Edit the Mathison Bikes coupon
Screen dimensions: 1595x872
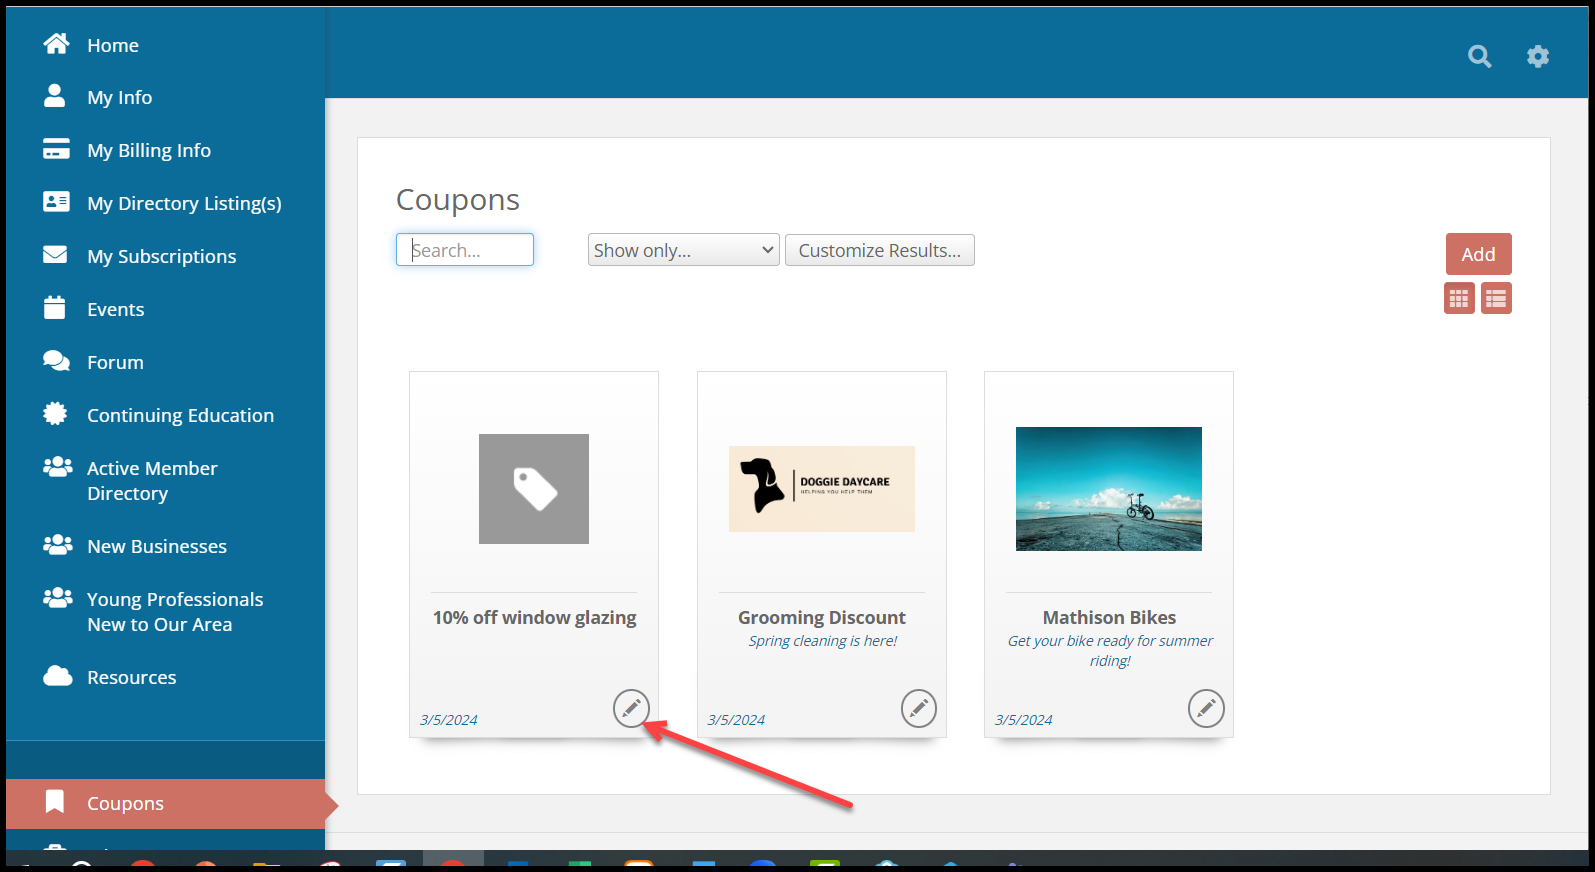tap(1205, 708)
